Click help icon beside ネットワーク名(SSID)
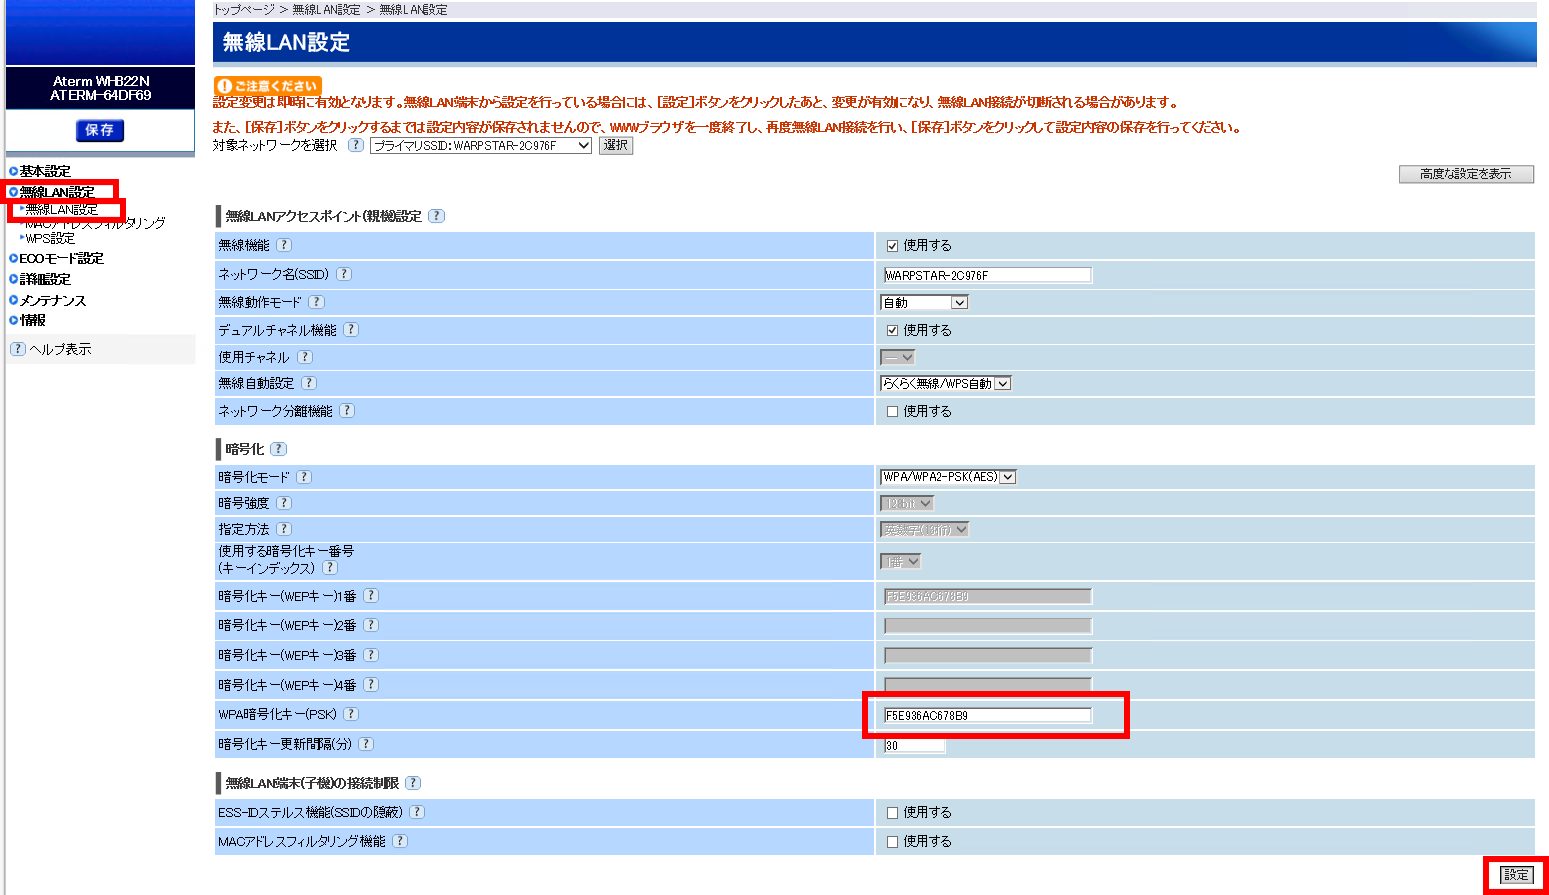The height and width of the screenshot is (895, 1549). coord(343,274)
